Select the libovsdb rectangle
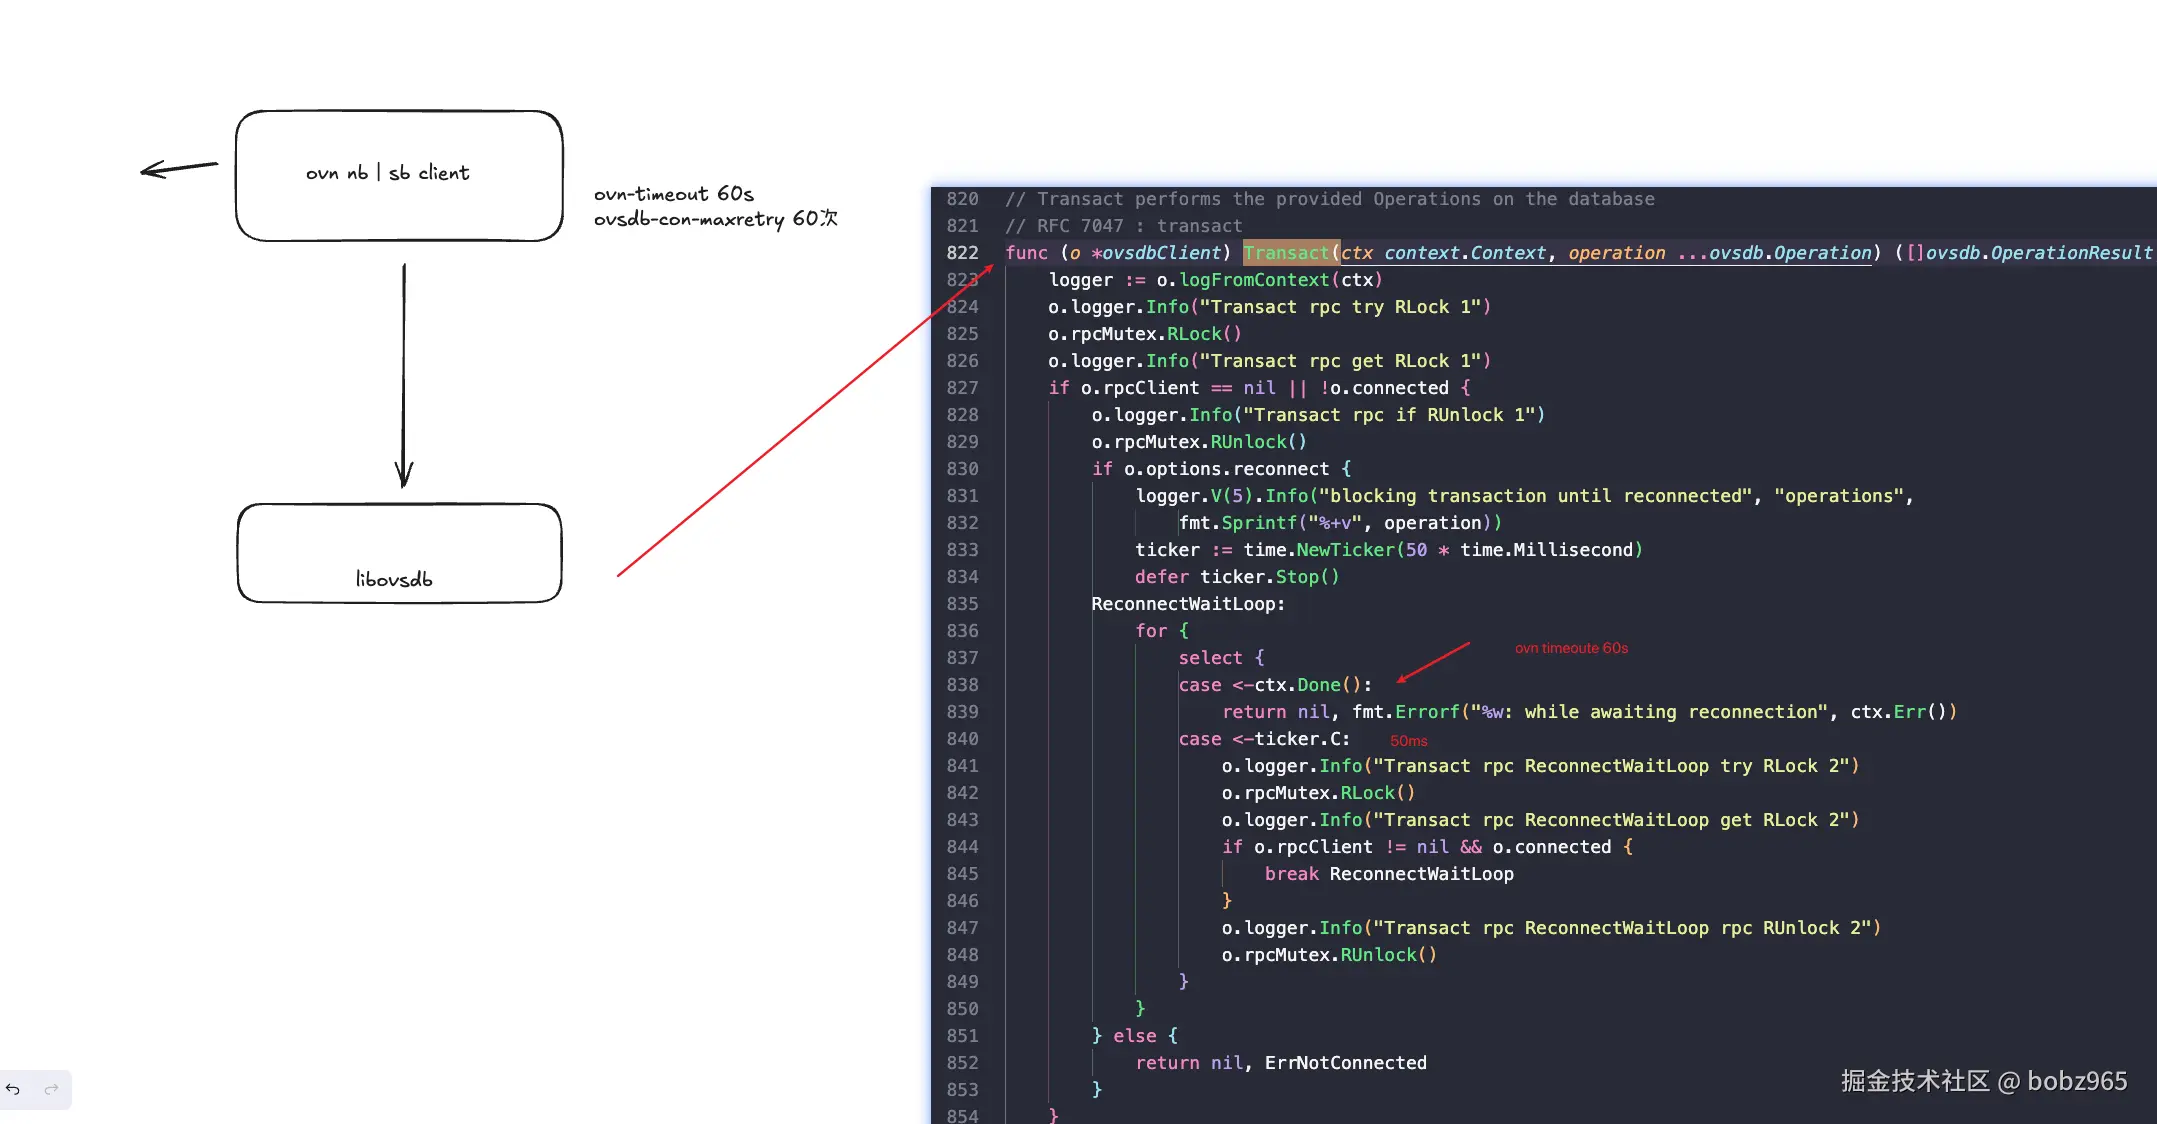This screenshot has height=1124, width=2157. (399, 553)
